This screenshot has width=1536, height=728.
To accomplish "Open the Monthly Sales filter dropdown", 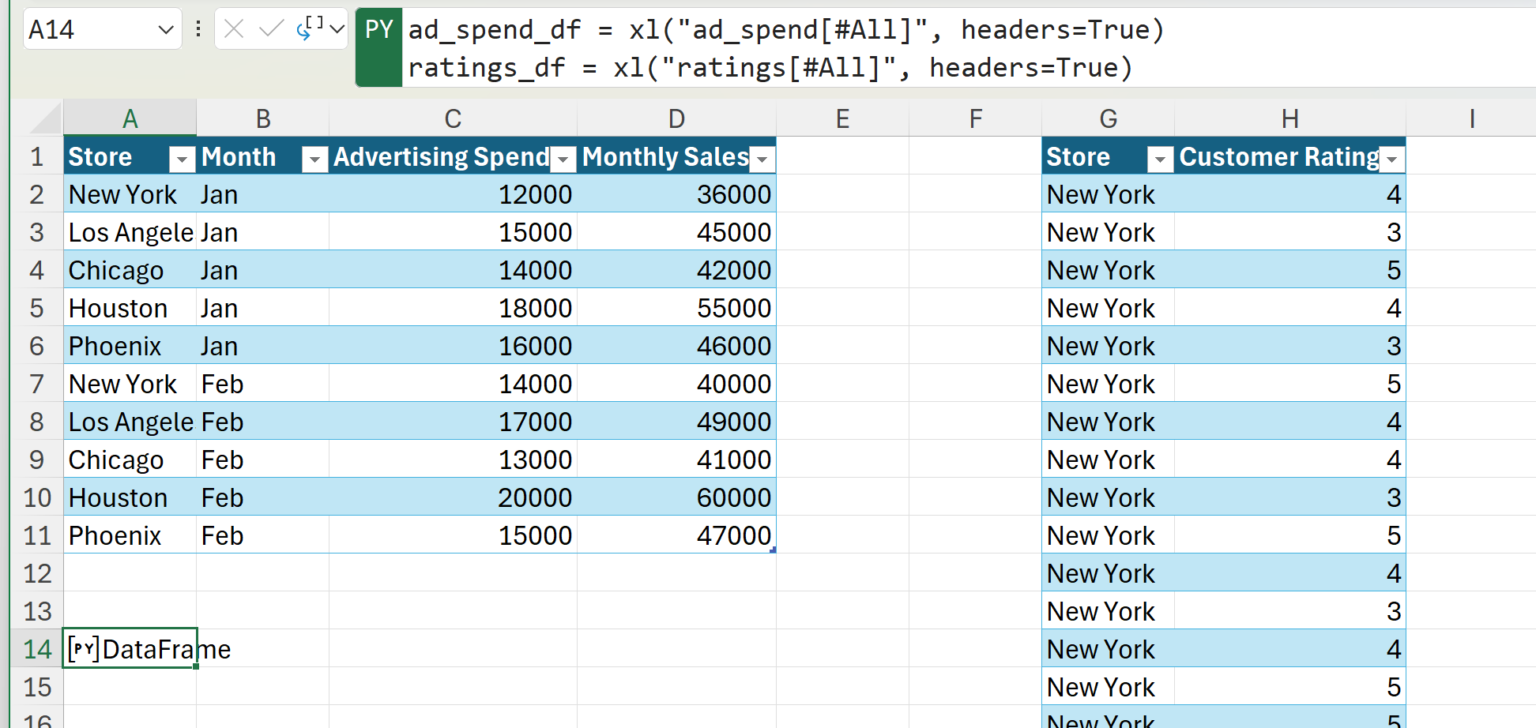I will click(x=762, y=158).
